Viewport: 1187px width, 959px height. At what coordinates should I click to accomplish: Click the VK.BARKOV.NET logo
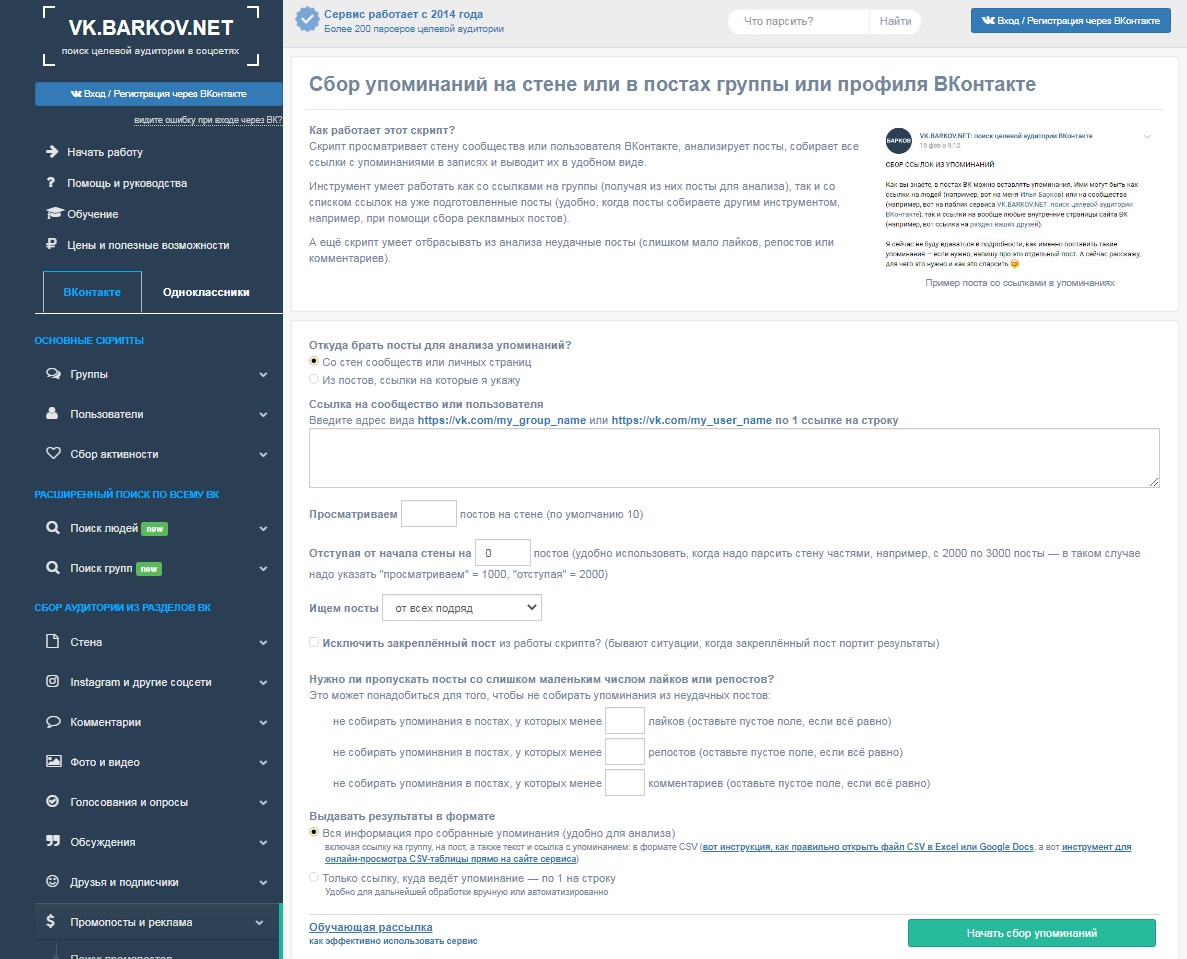[151, 36]
